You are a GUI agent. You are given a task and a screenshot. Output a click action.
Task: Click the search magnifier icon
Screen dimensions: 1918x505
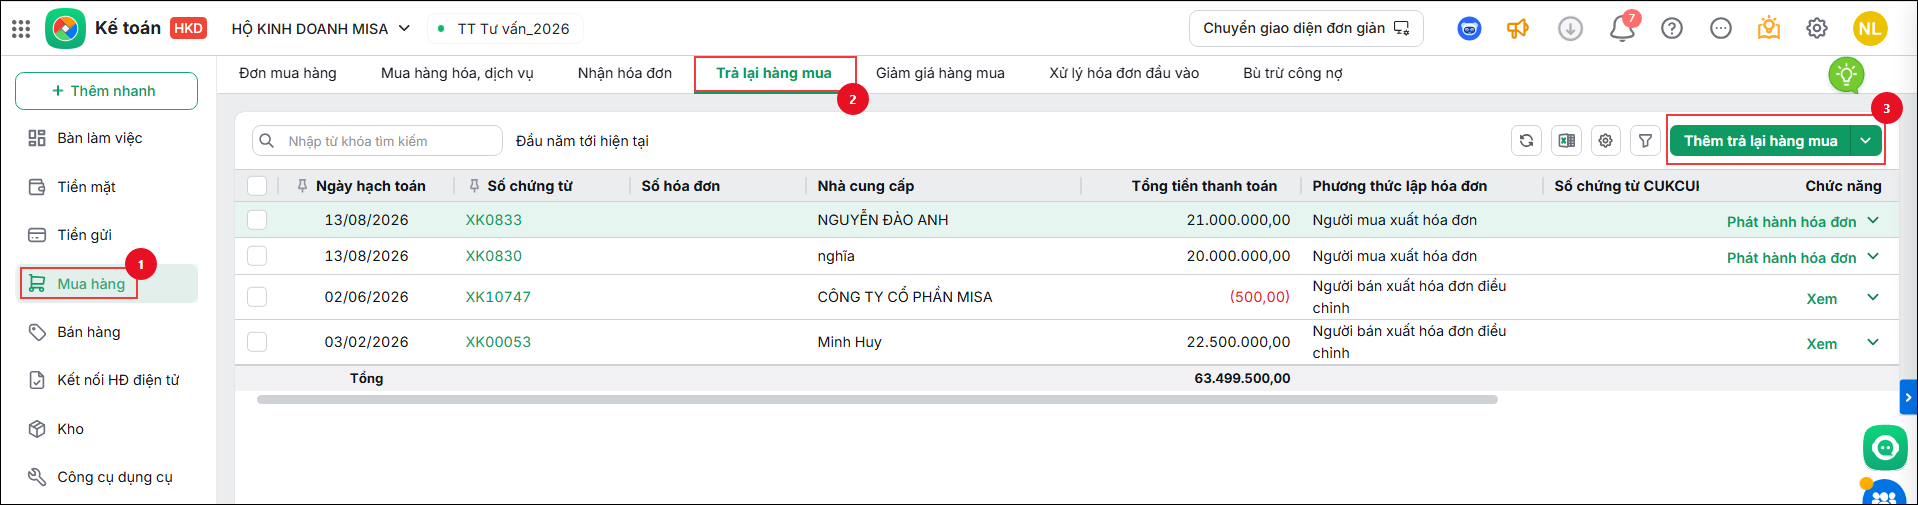[267, 141]
